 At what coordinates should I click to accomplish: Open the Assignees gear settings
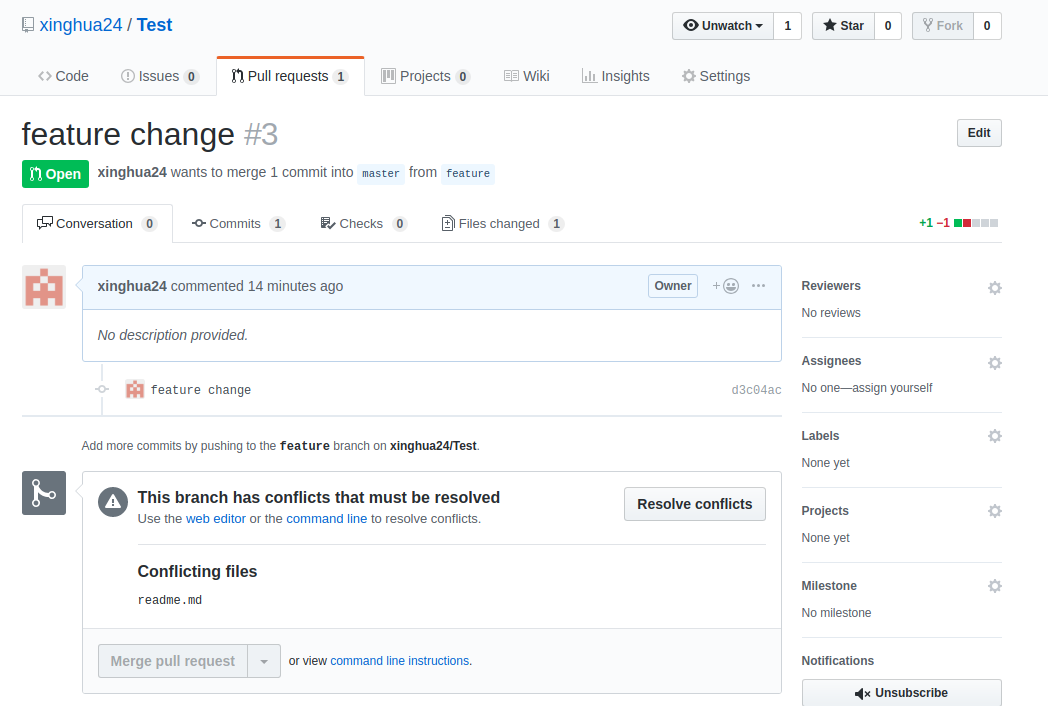[995, 363]
